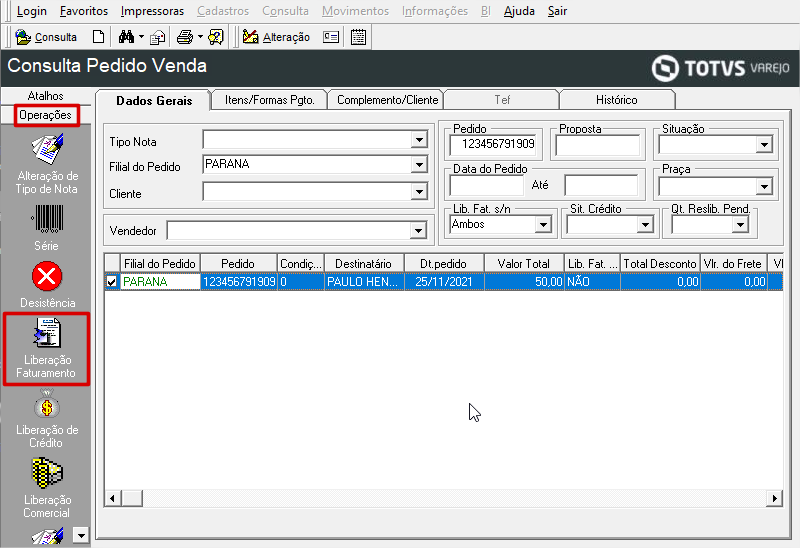Click the PARANA cell in grid row
800x548 pixels.
click(x=160, y=282)
